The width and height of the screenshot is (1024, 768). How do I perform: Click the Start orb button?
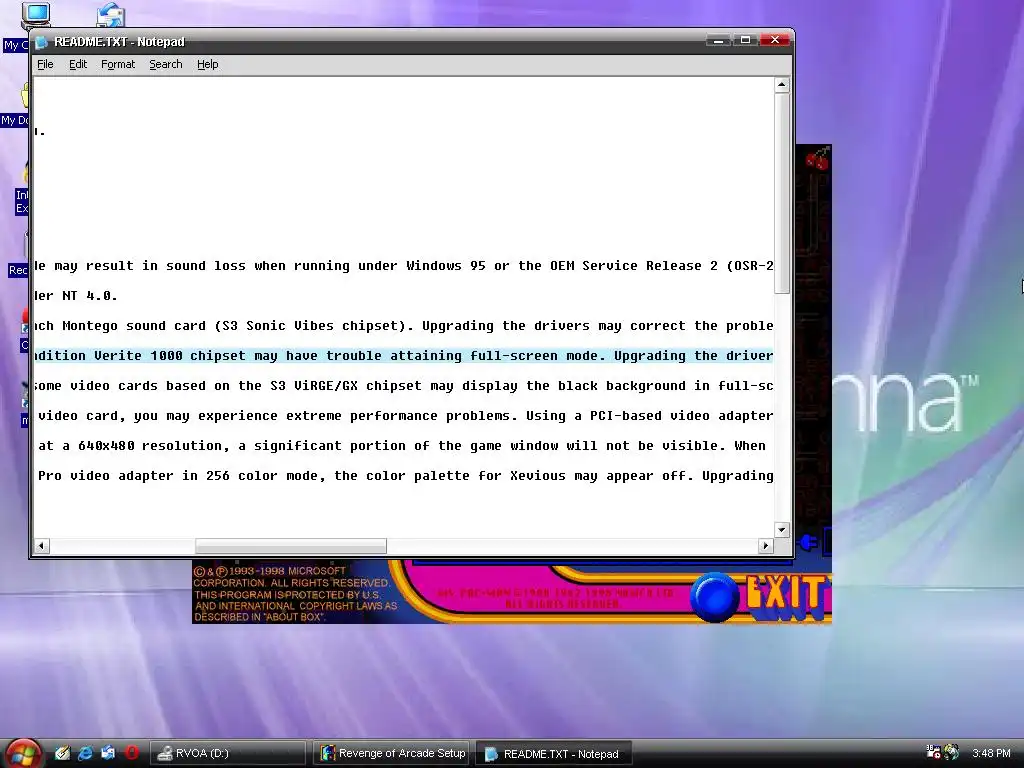[x=24, y=753]
